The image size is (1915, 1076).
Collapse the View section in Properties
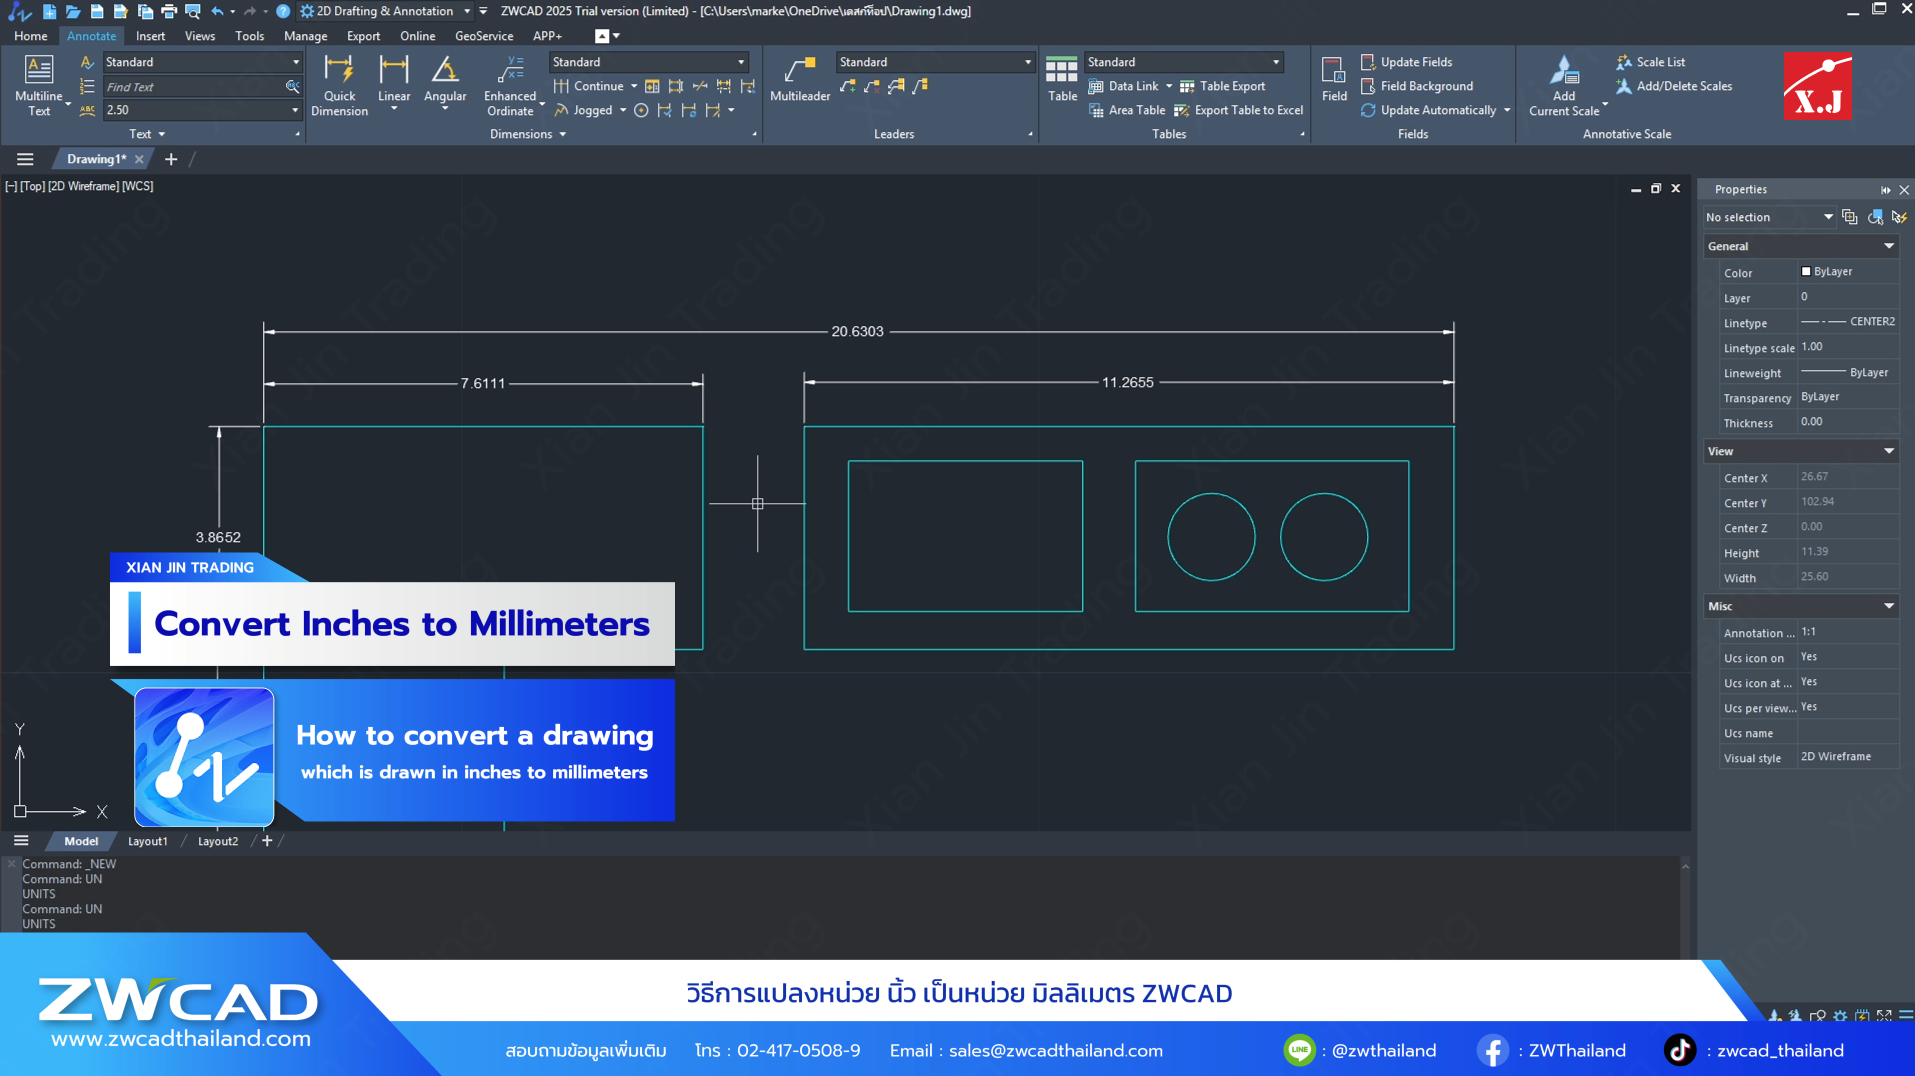[x=1889, y=451]
